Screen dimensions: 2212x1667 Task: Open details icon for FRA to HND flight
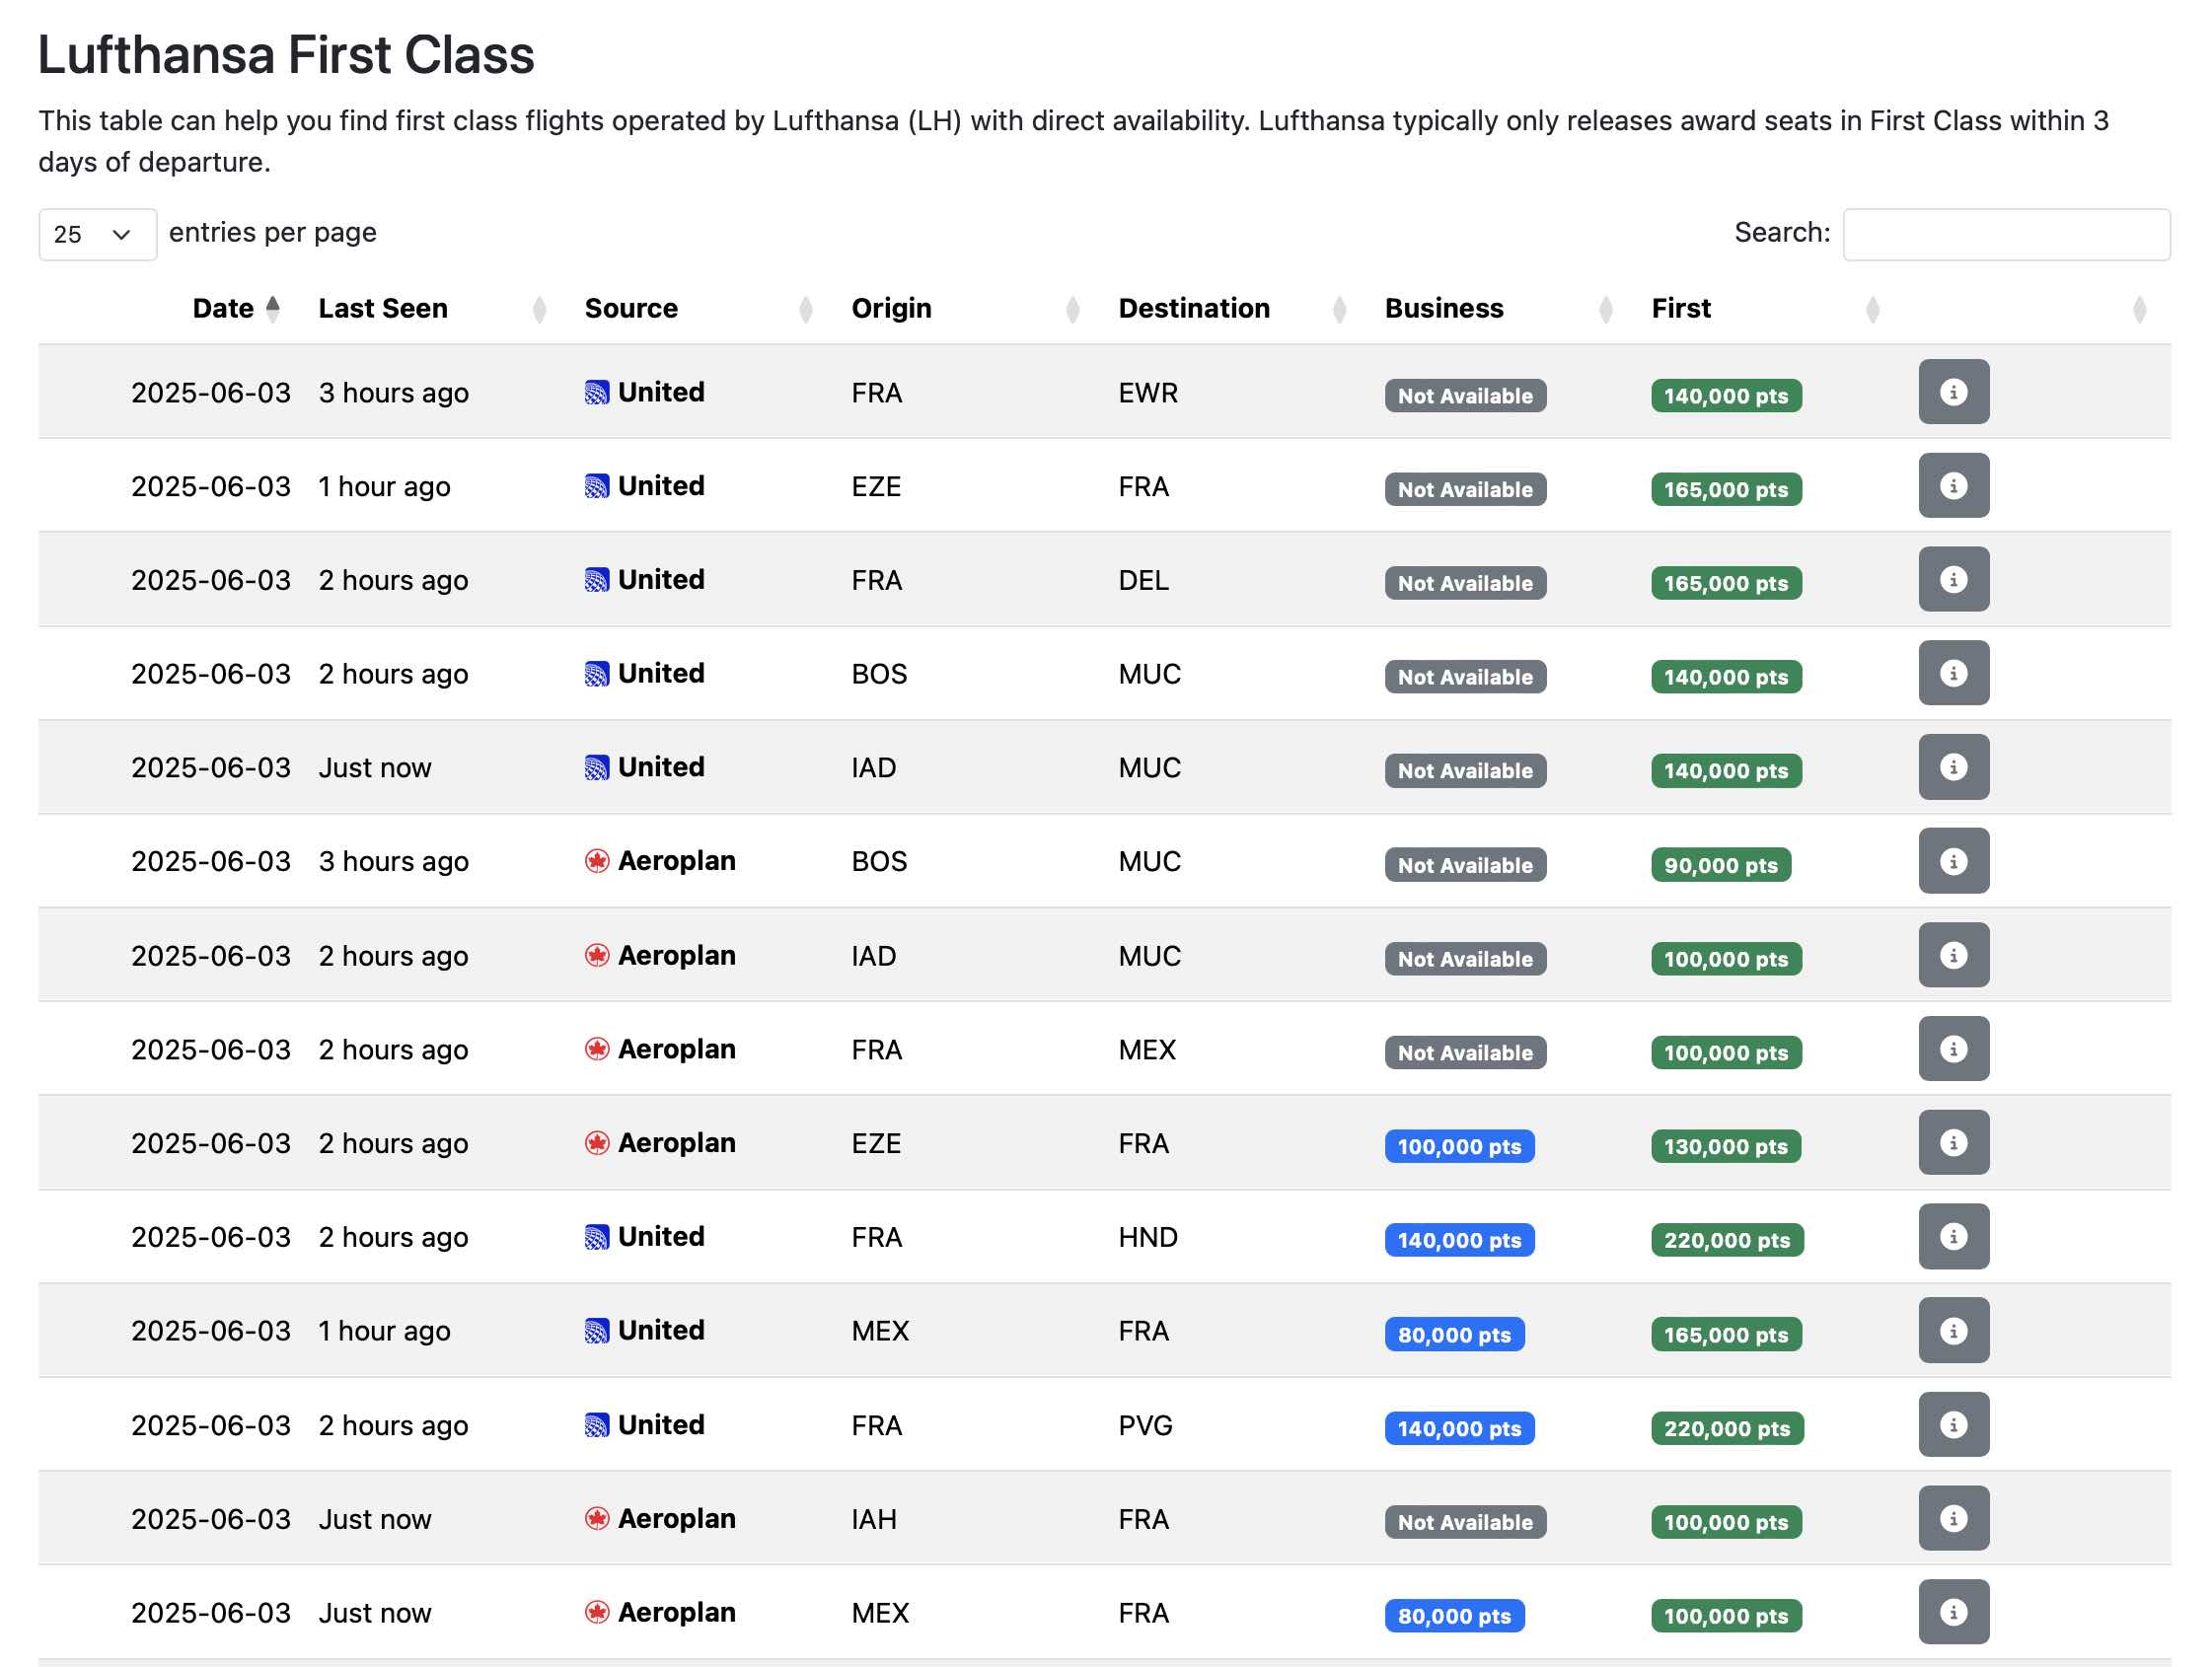click(x=1953, y=1237)
